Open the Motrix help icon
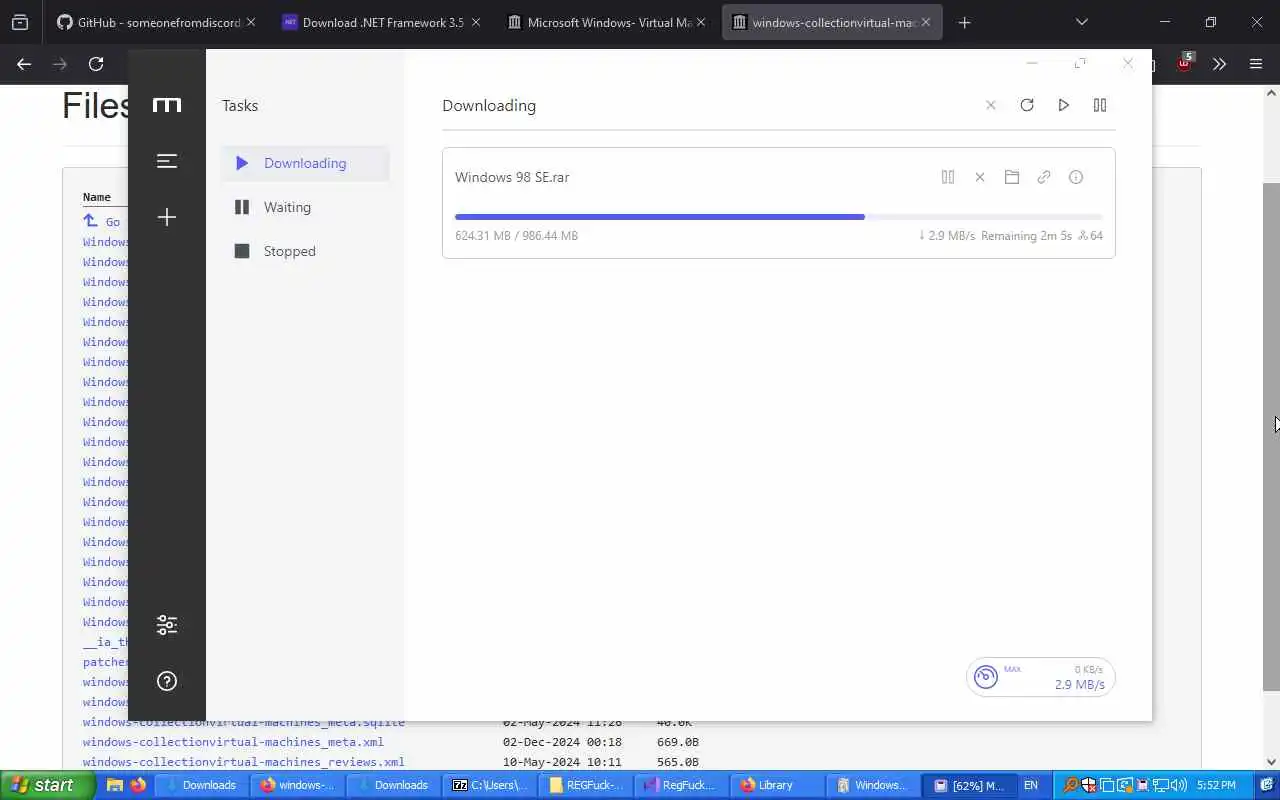This screenshot has width=1280, height=800. 167,681
